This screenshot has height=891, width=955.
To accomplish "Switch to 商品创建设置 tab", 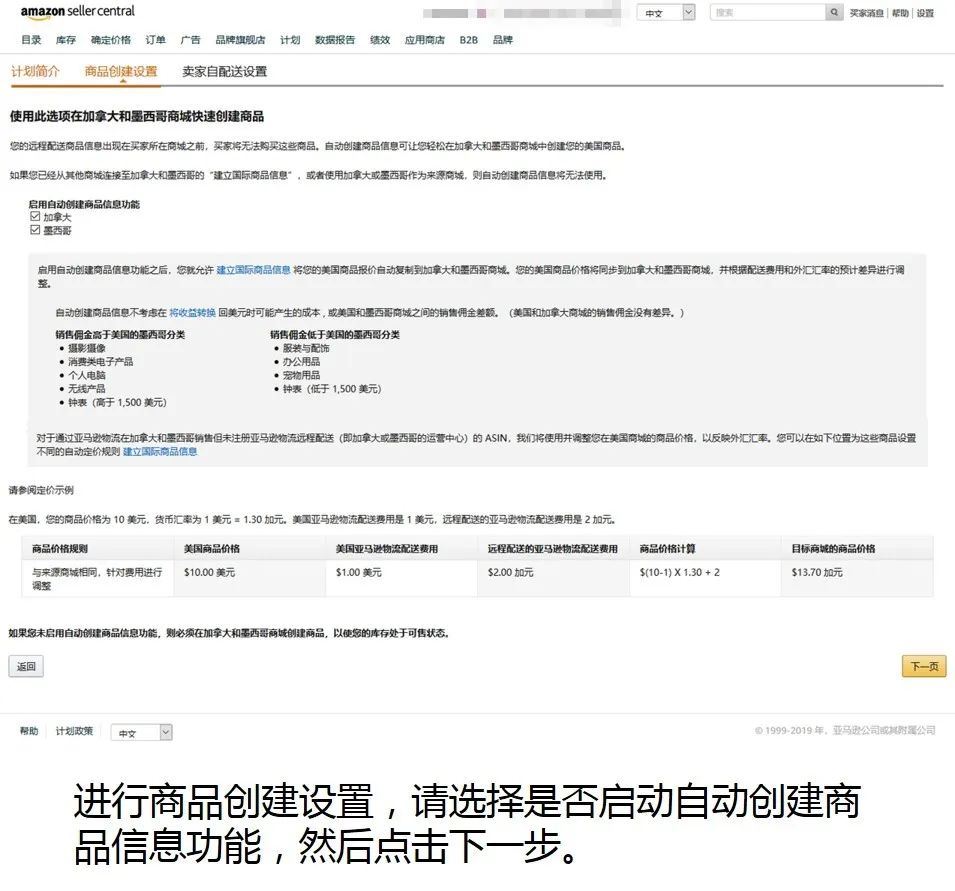I will click(x=121, y=71).
